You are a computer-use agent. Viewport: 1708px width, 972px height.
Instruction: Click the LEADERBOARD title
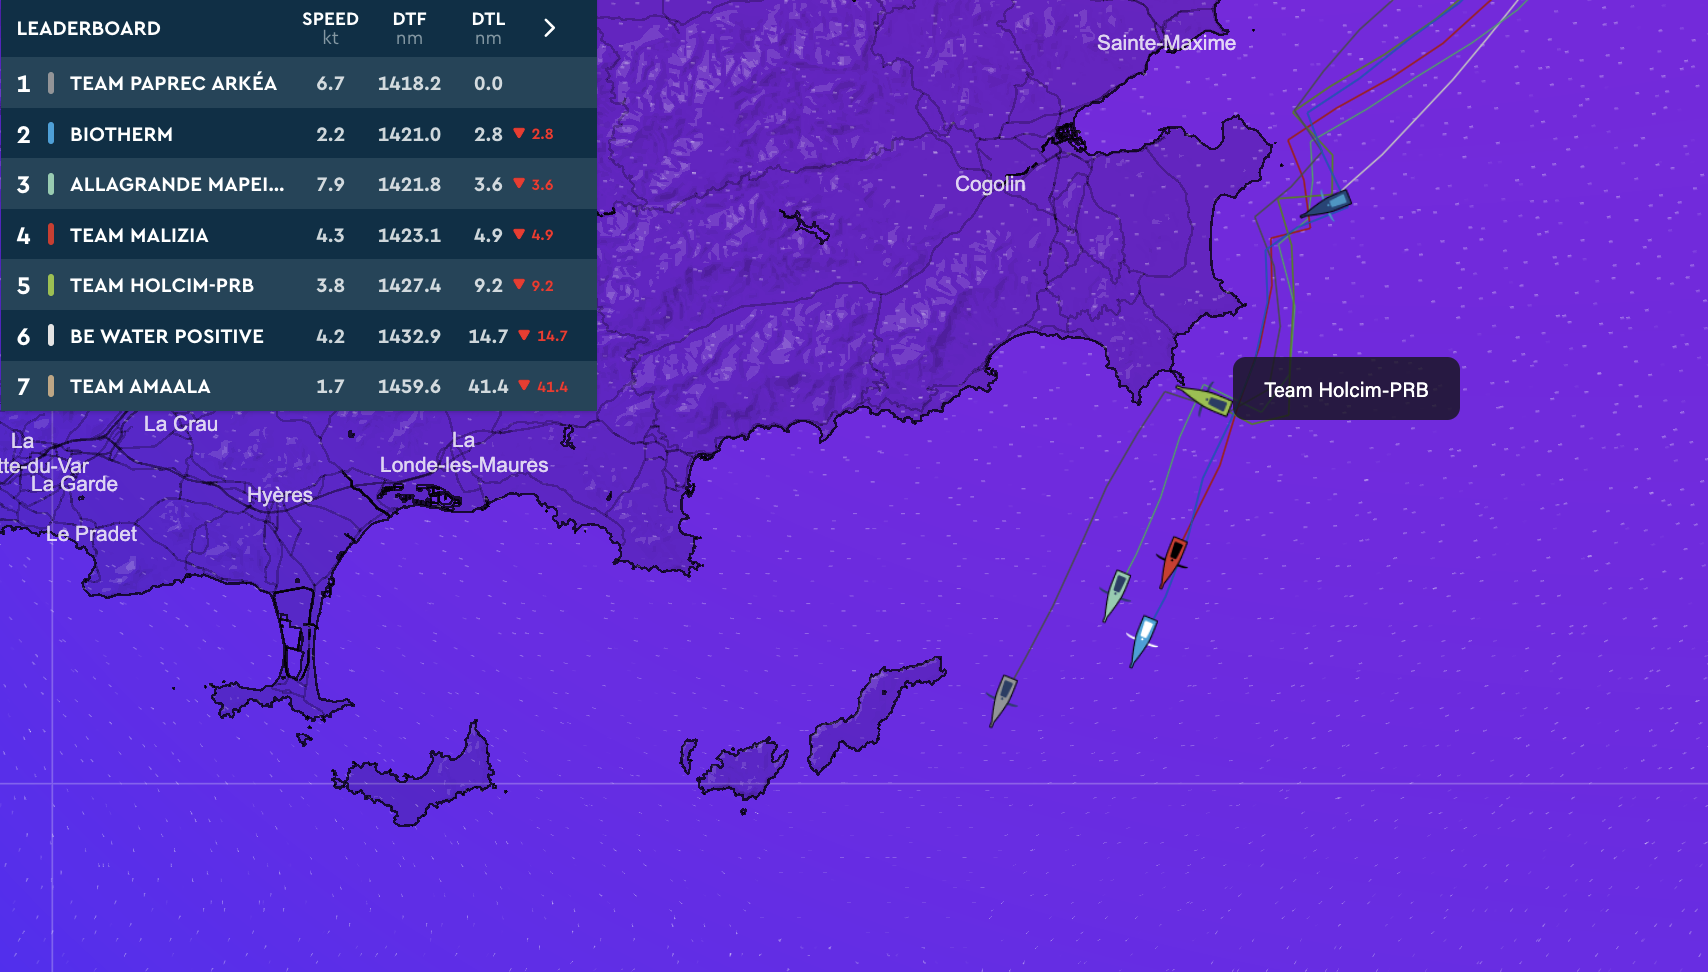click(89, 28)
